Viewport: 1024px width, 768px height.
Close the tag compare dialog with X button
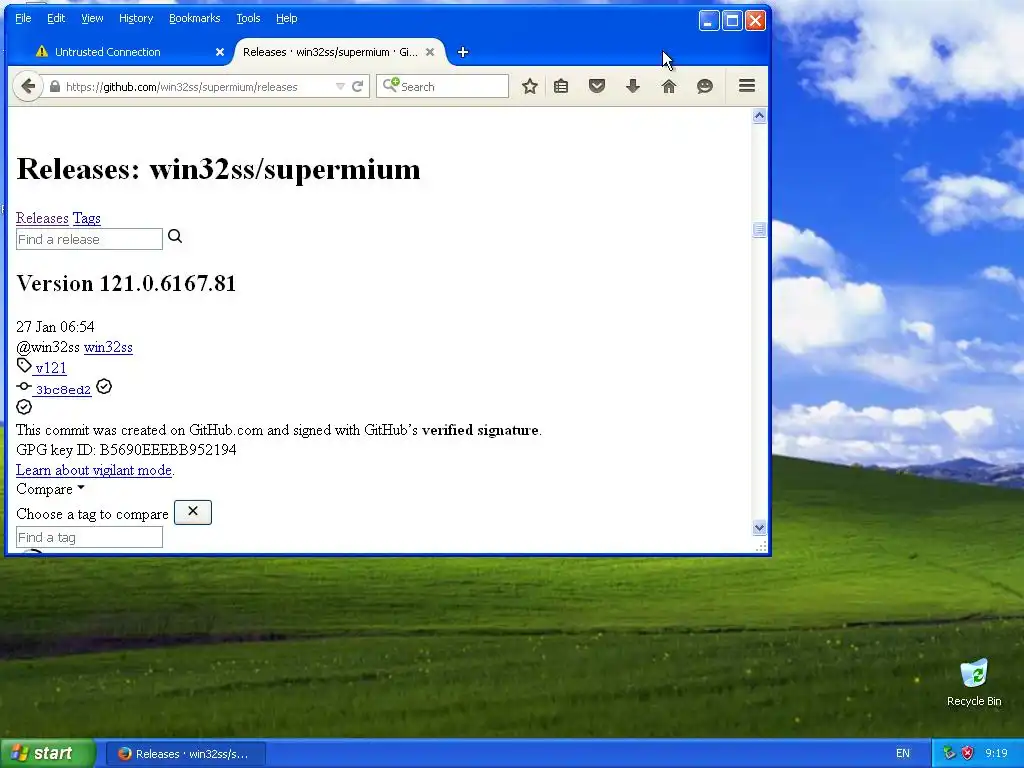[193, 512]
